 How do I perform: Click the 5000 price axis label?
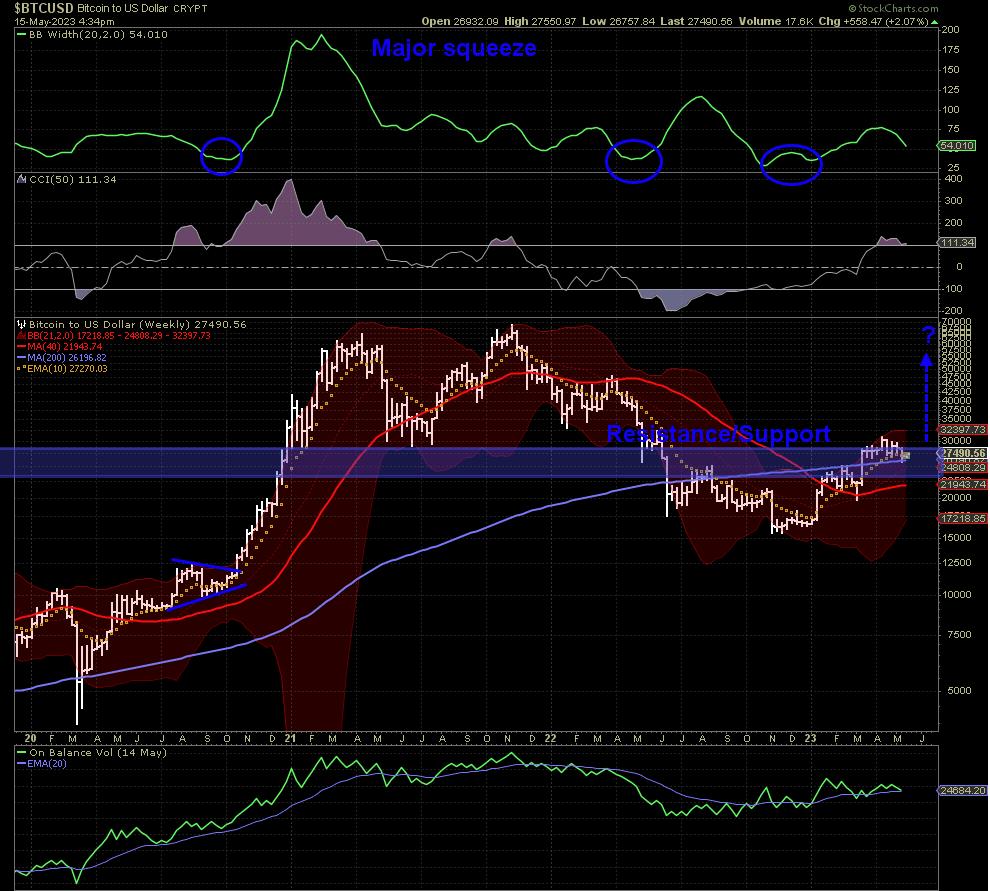pyautogui.click(x=959, y=691)
